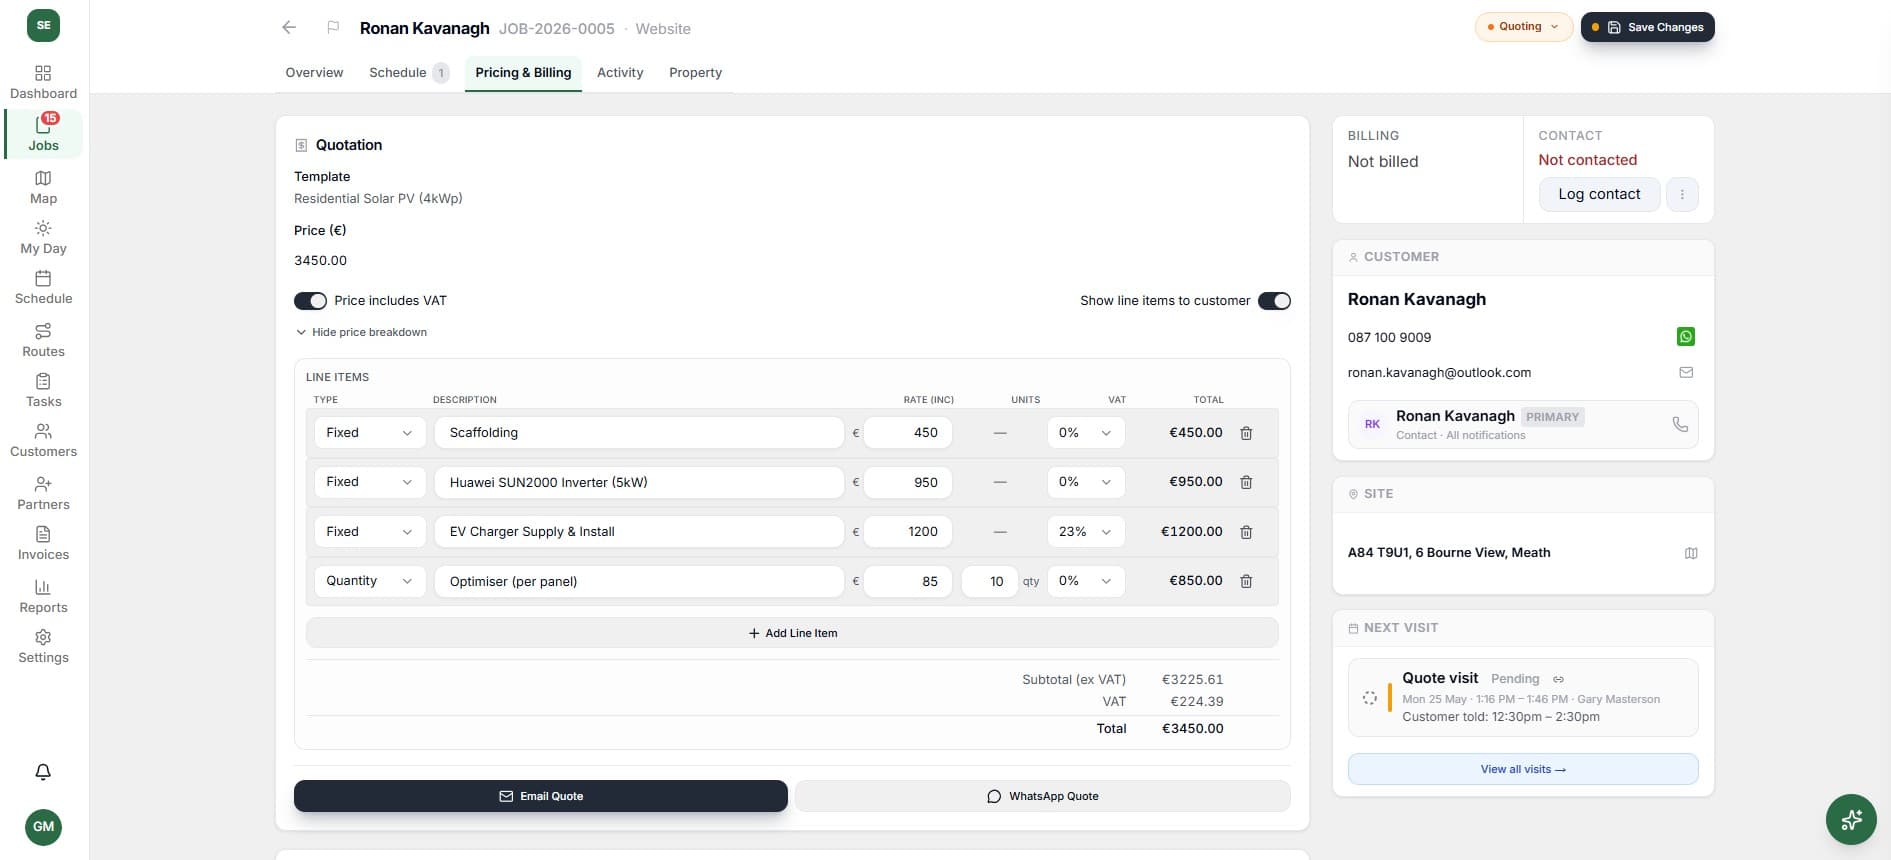The height and width of the screenshot is (860, 1891).
Task: Open Partners in the sidebar
Action: pyautogui.click(x=43, y=493)
